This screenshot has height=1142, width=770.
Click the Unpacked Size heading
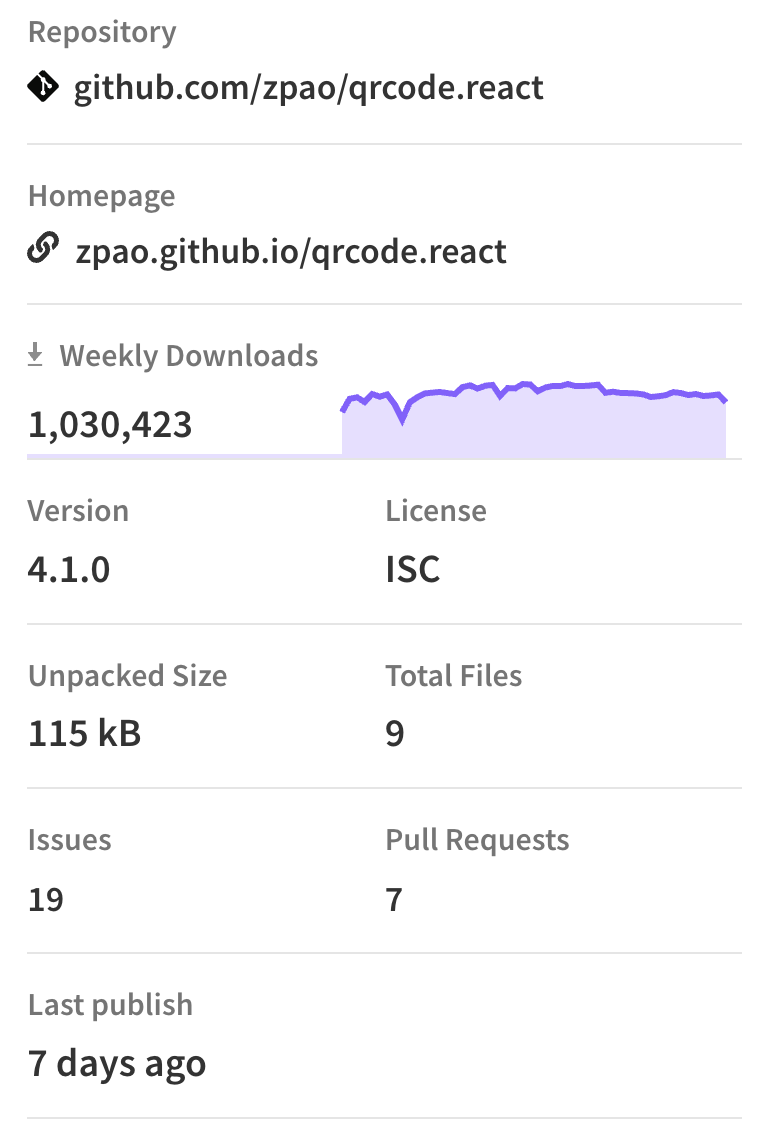pyautogui.click(x=127, y=676)
